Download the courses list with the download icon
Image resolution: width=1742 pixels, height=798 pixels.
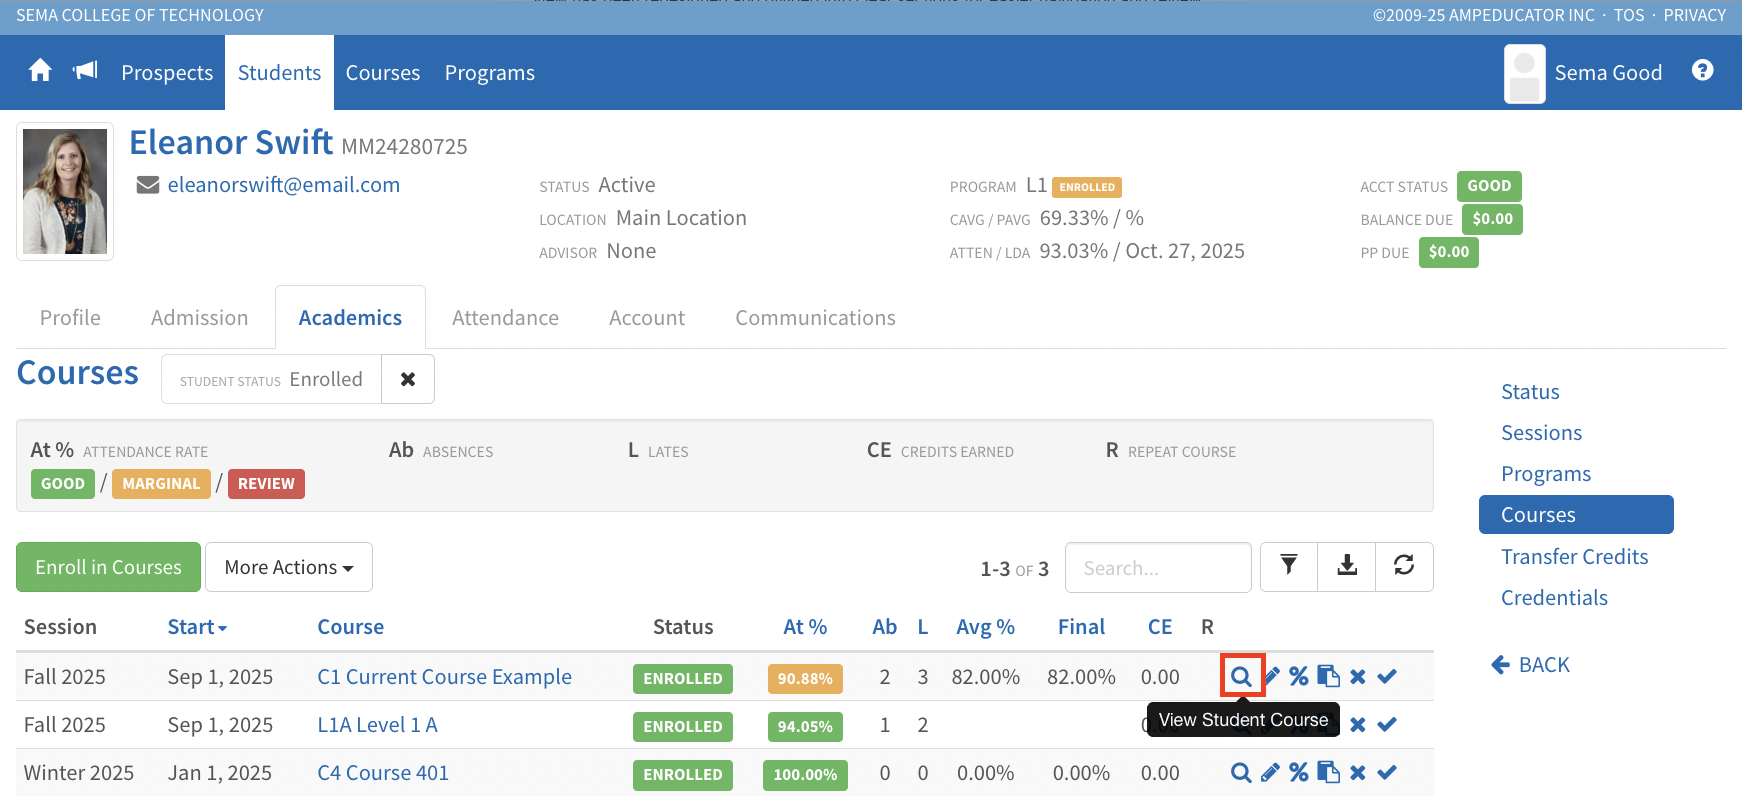coord(1347,567)
